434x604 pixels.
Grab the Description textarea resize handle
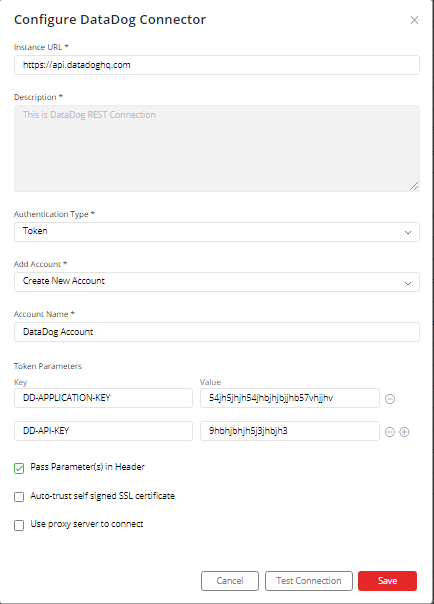(x=414, y=186)
